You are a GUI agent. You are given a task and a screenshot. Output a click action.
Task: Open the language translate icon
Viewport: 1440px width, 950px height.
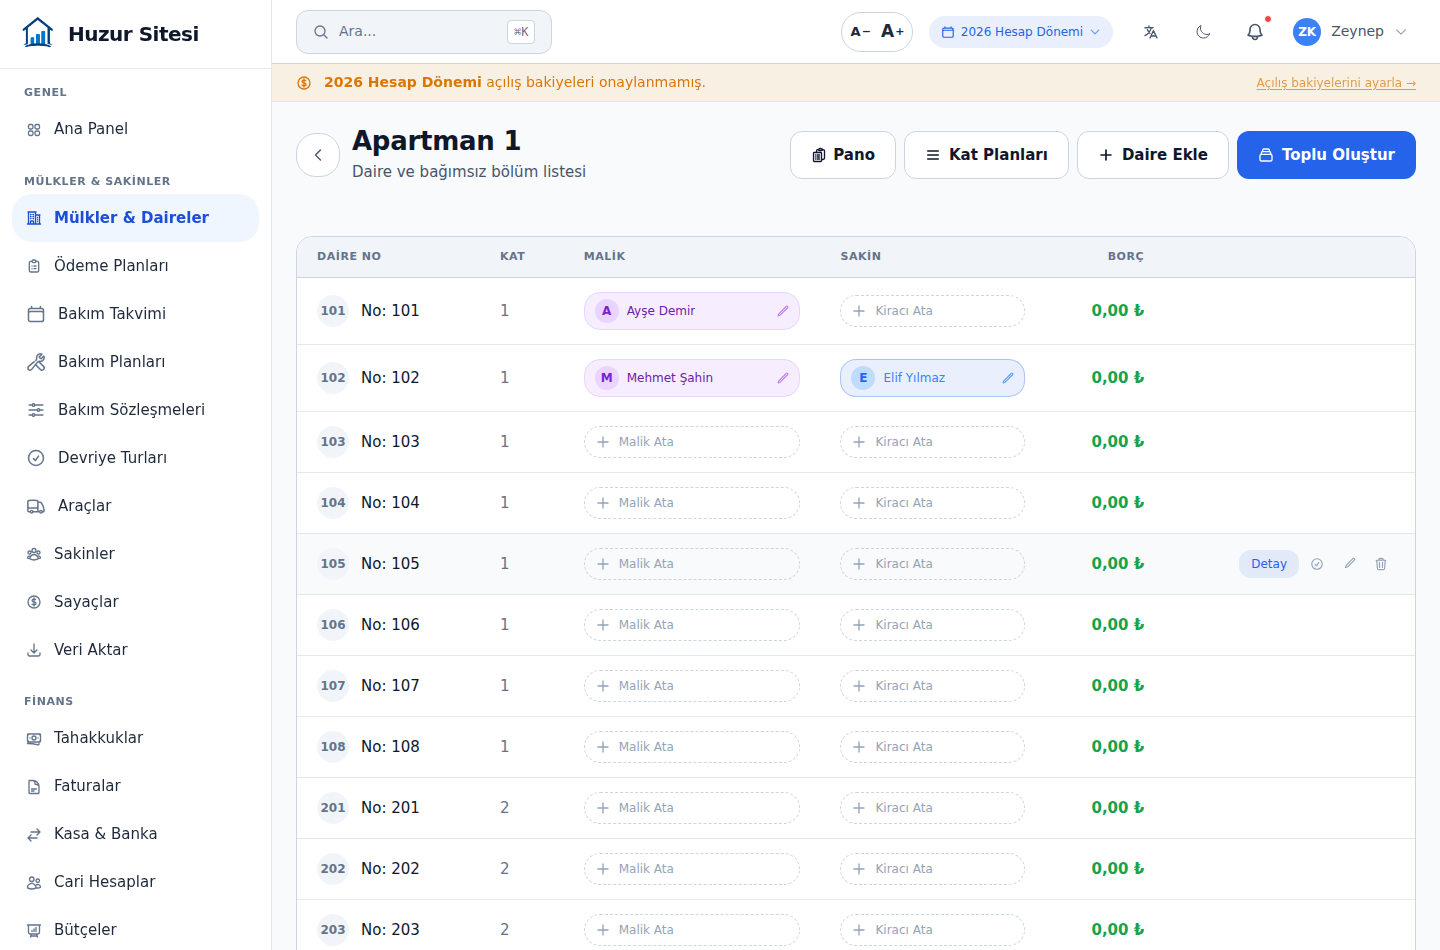tap(1151, 32)
